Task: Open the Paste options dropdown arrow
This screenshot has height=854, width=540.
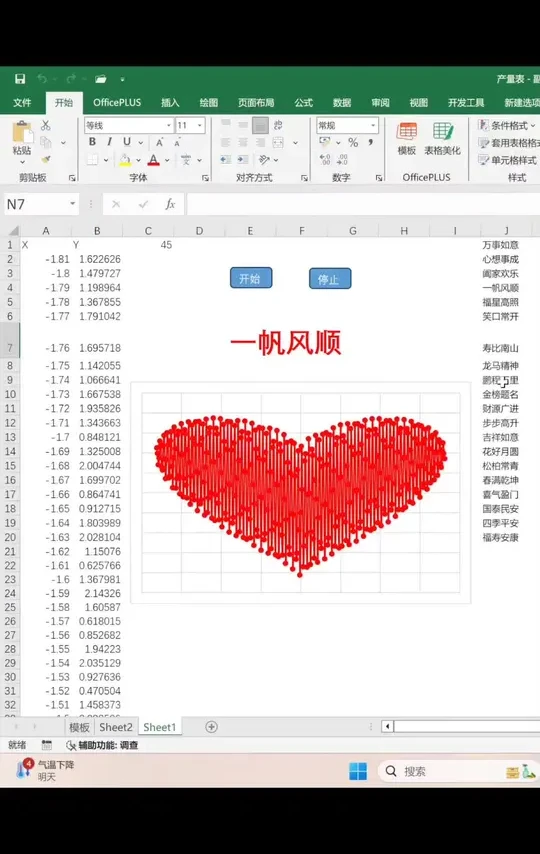Action: pyautogui.click(x=22, y=162)
